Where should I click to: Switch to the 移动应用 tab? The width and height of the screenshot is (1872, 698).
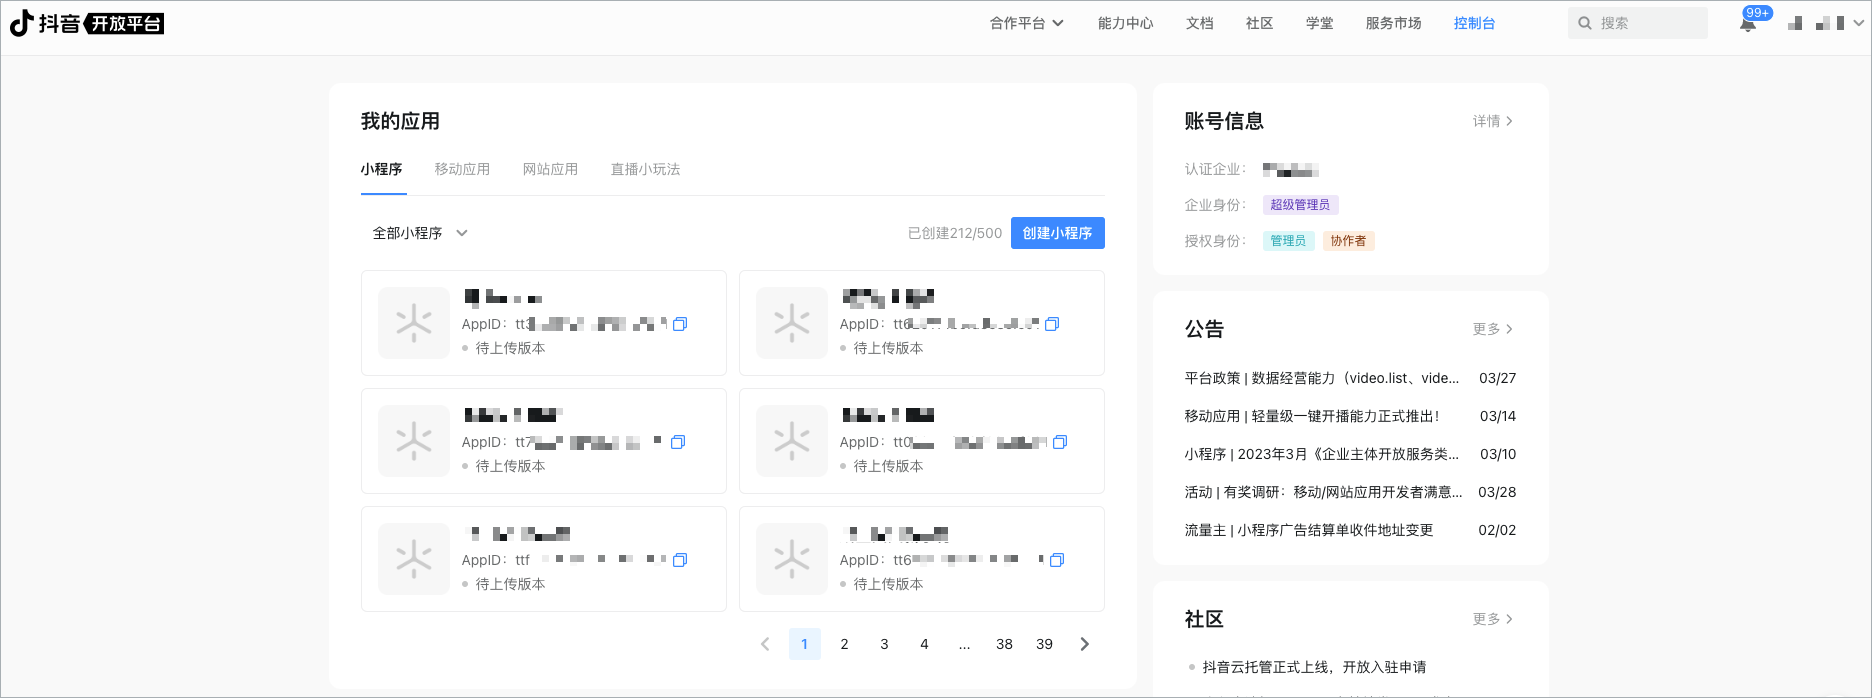(462, 169)
